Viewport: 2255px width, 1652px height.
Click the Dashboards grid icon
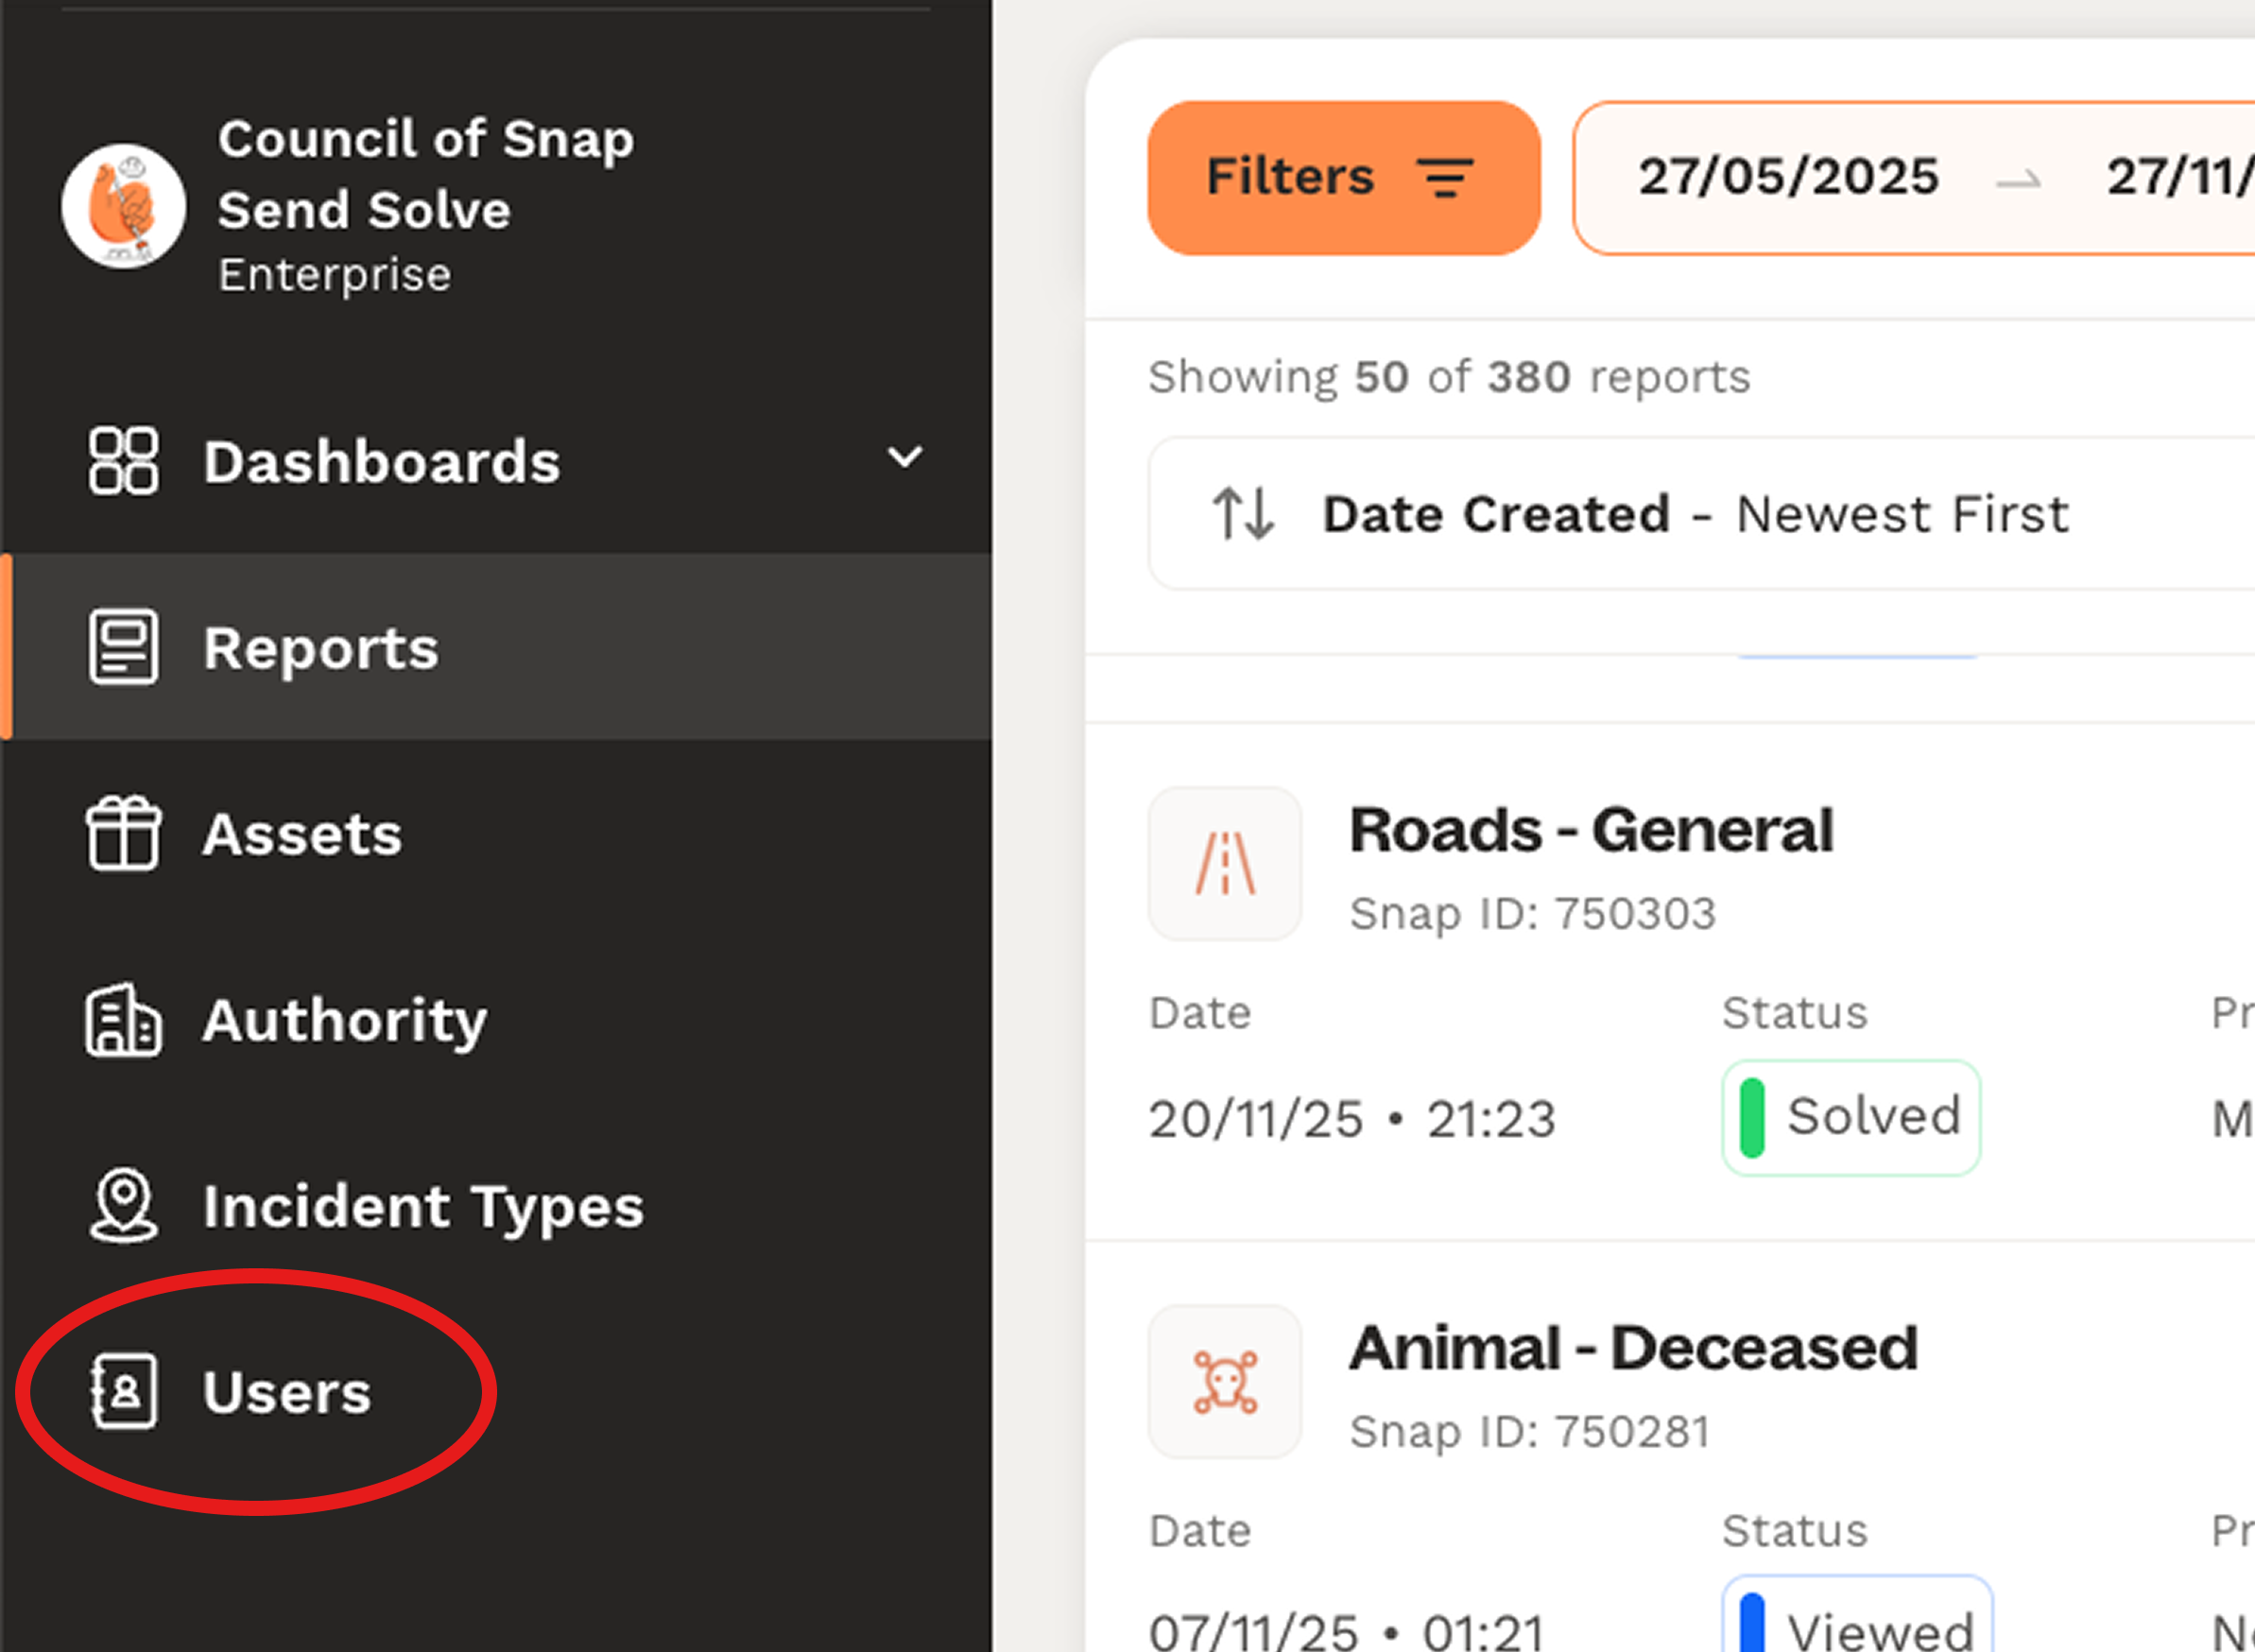point(123,461)
